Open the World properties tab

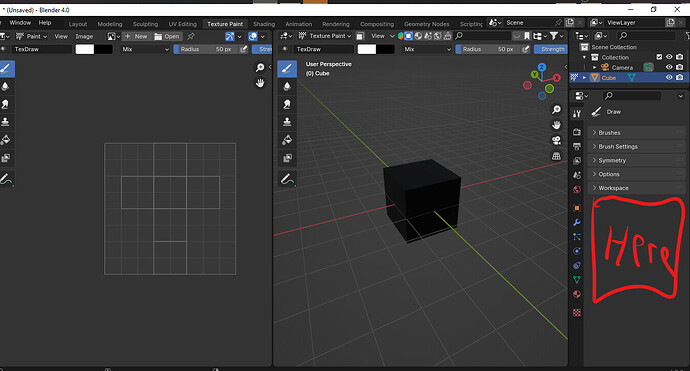(577, 190)
